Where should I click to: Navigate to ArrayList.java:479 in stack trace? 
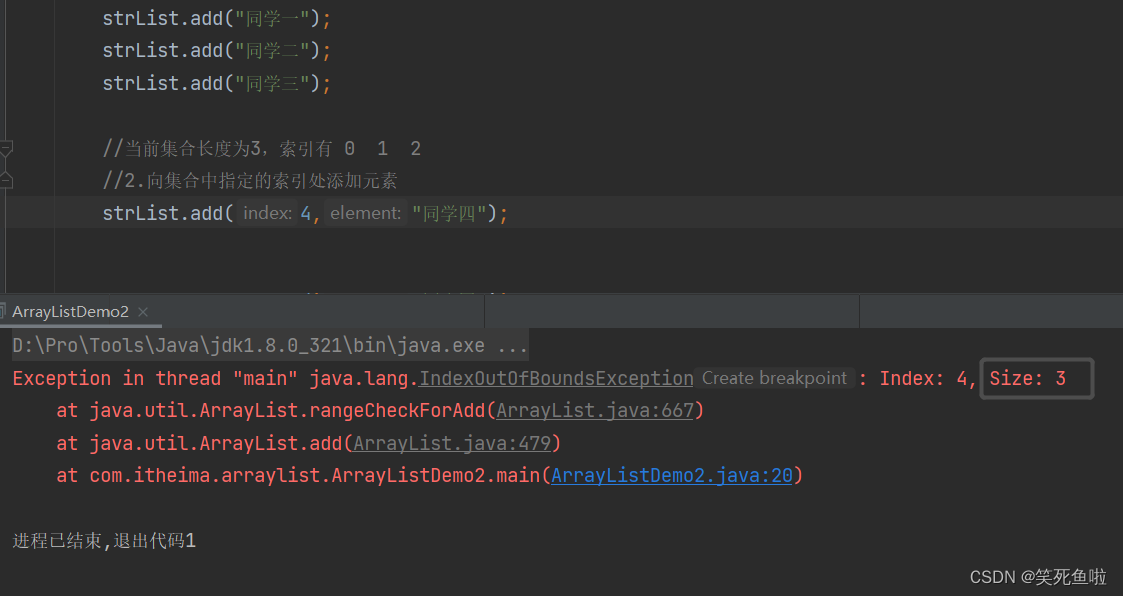[x=450, y=443]
